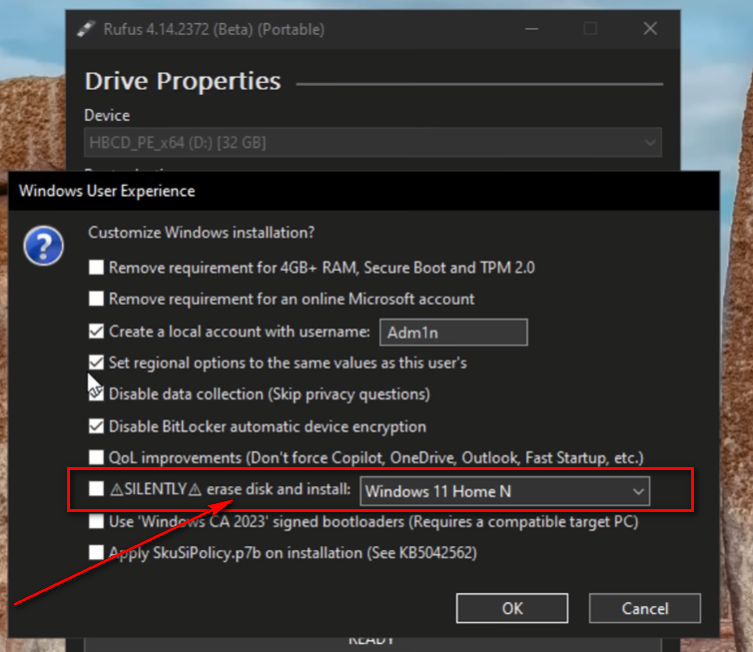Close the Rufus window

[x=650, y=29]
